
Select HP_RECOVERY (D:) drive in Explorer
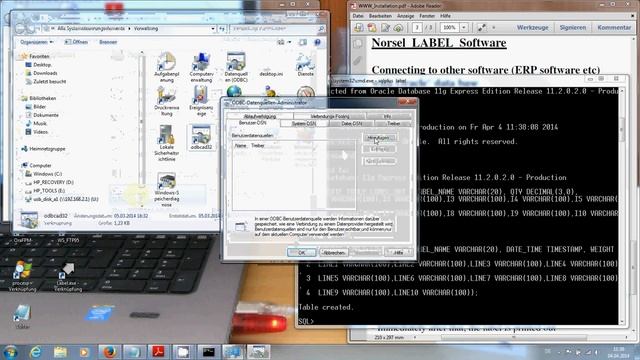[x=53, y=182]
